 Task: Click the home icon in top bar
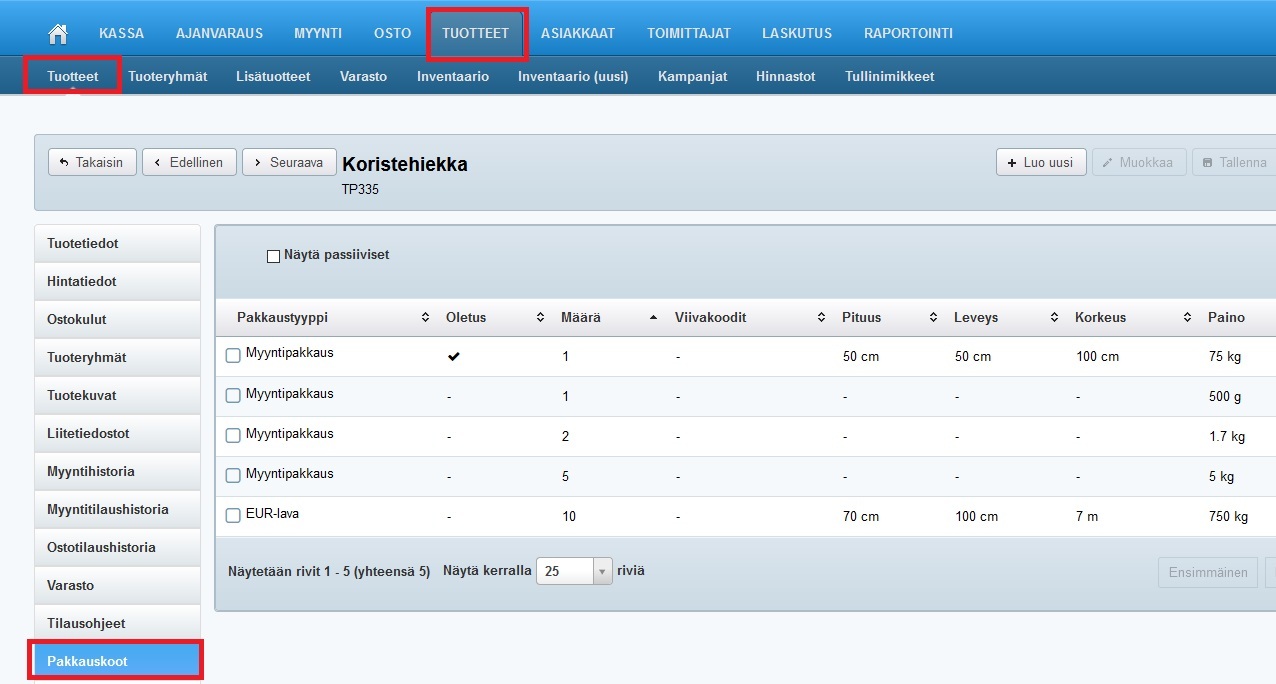tap(58, 33)
